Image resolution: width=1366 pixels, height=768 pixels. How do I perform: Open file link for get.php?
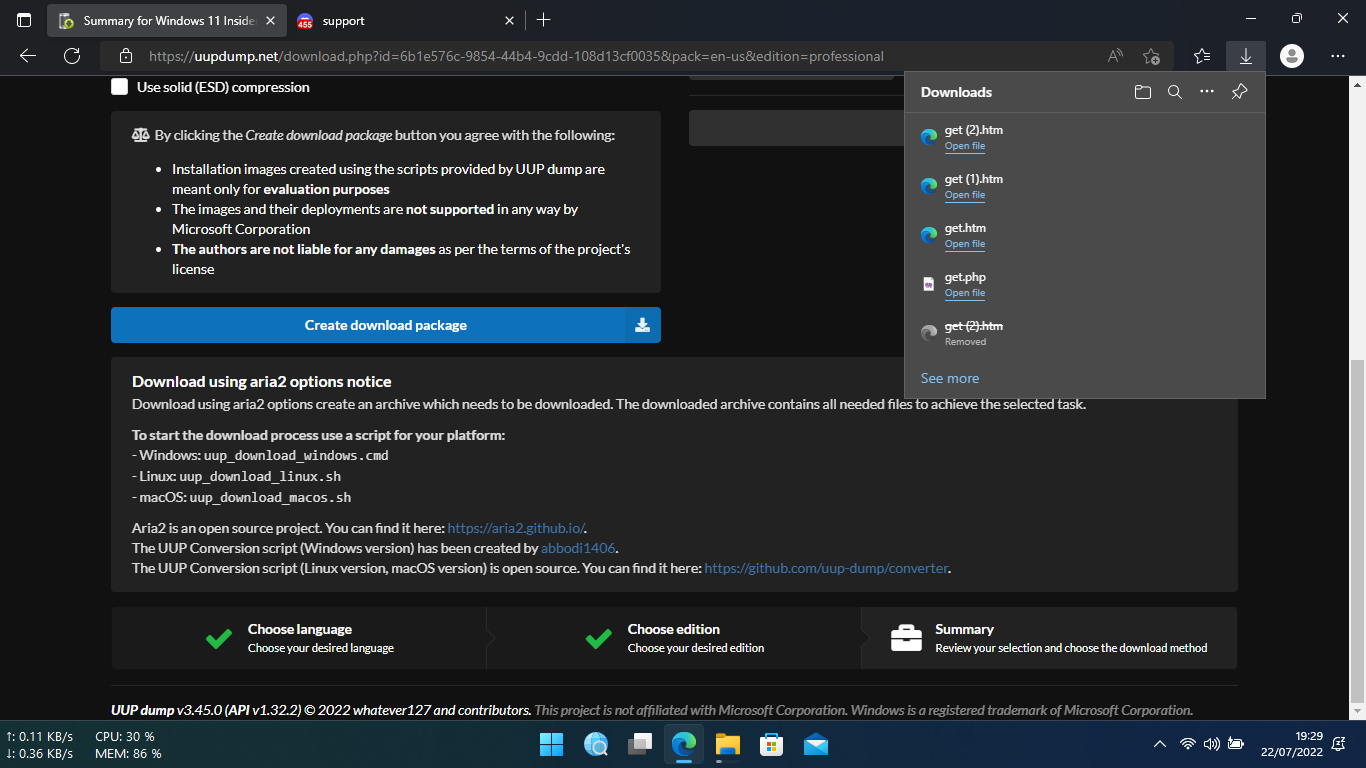coord(965,293)
